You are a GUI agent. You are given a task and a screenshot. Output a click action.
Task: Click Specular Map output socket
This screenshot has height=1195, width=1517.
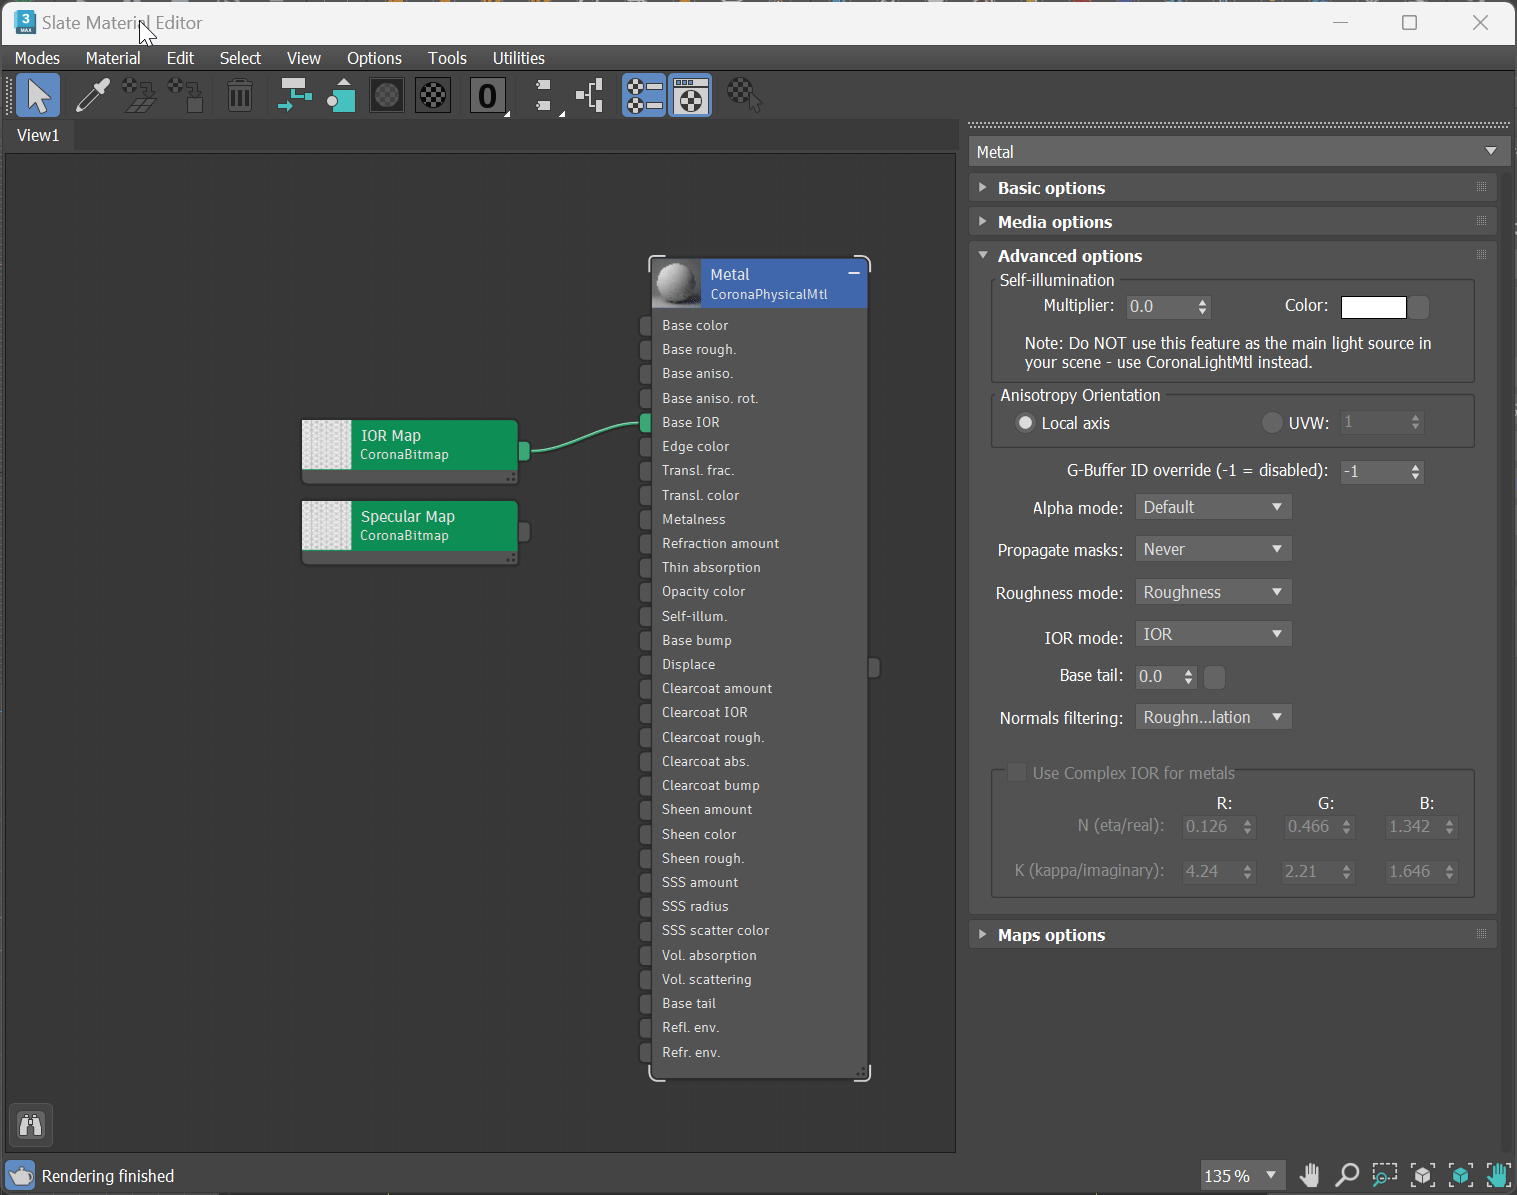524,532
